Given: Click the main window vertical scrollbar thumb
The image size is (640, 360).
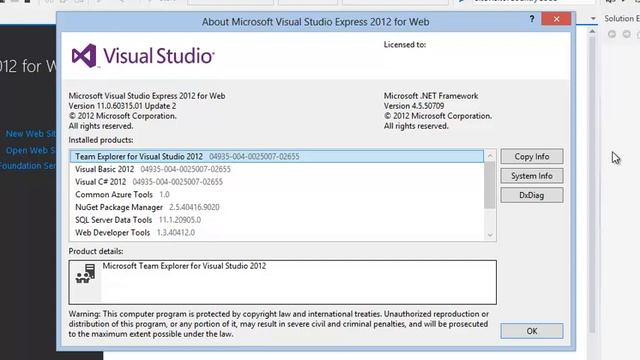Looking at the screenshot, I should tap(593, 184).
